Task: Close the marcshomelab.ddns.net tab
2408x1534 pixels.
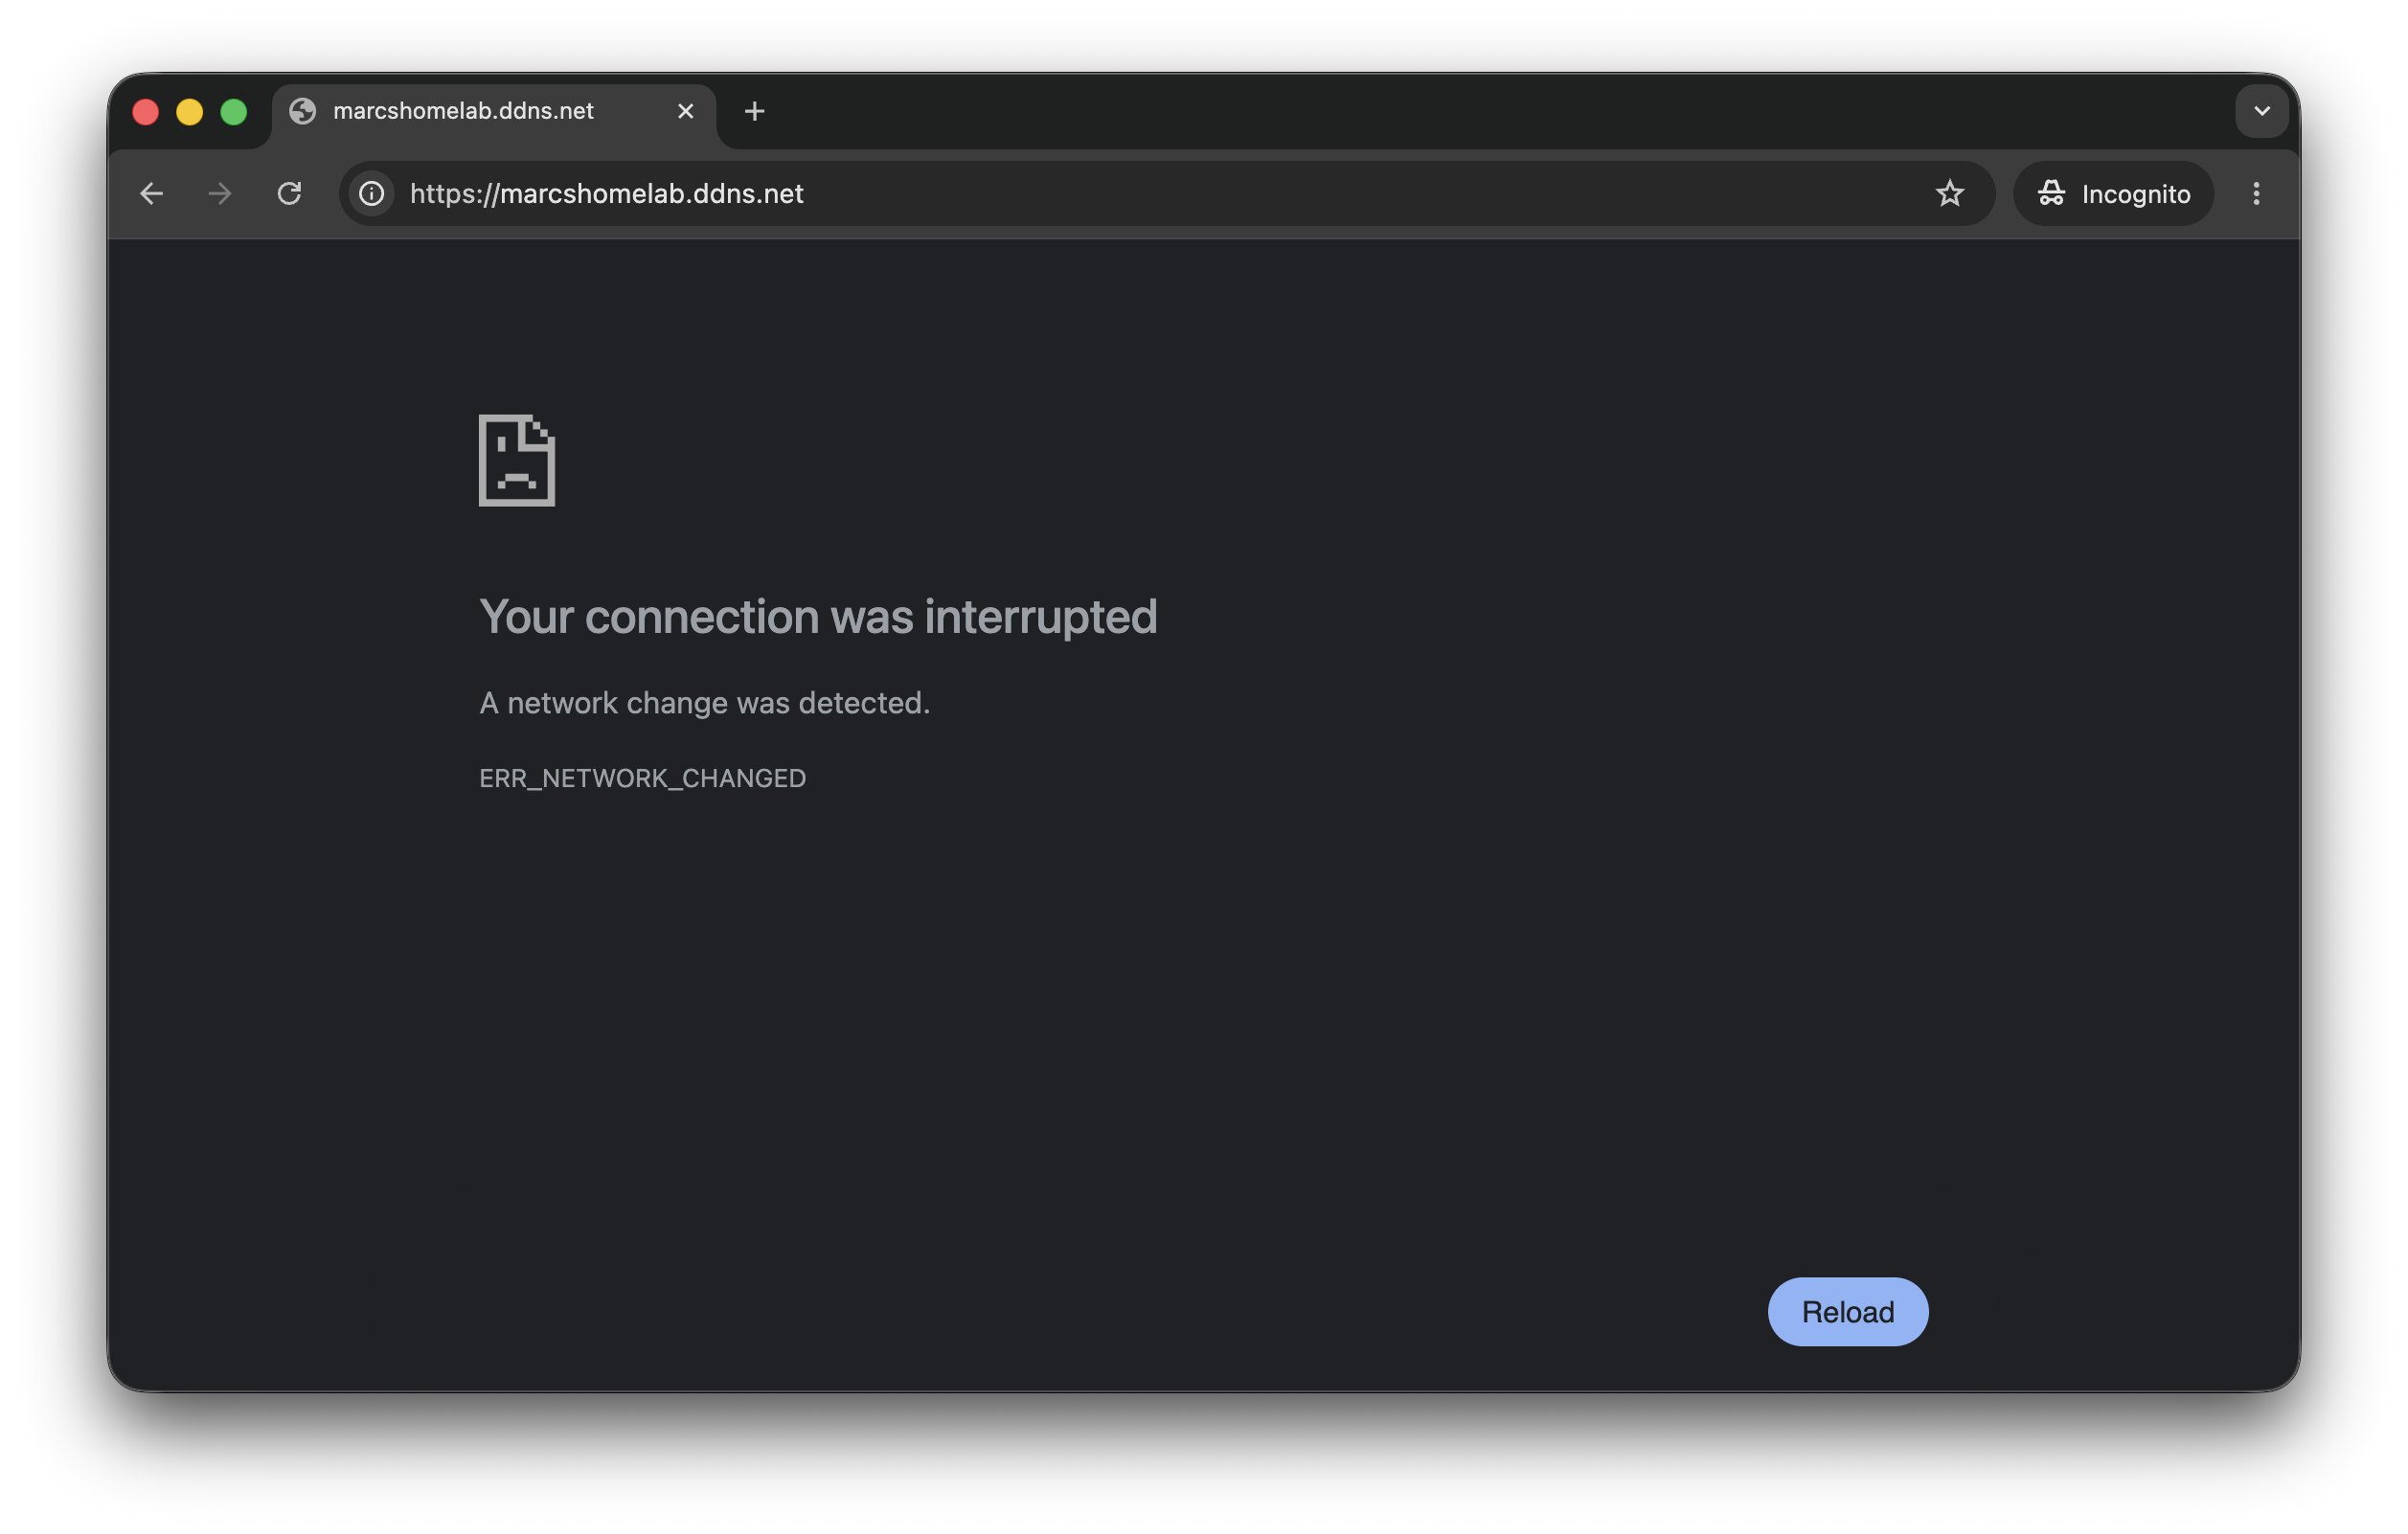Action: [x=685, y=111]
